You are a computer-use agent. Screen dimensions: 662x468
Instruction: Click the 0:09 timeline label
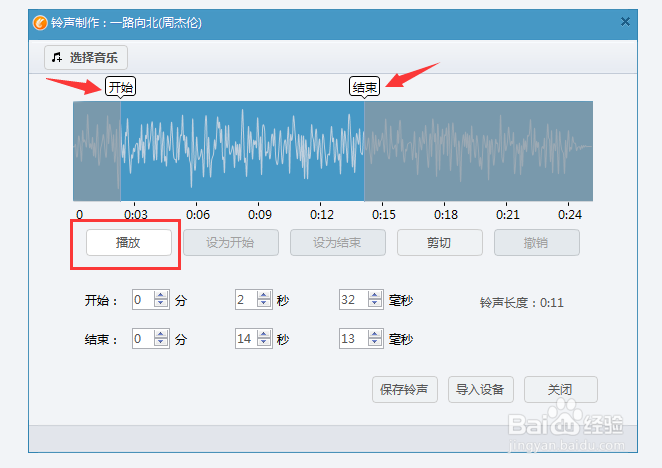[260, 215]
